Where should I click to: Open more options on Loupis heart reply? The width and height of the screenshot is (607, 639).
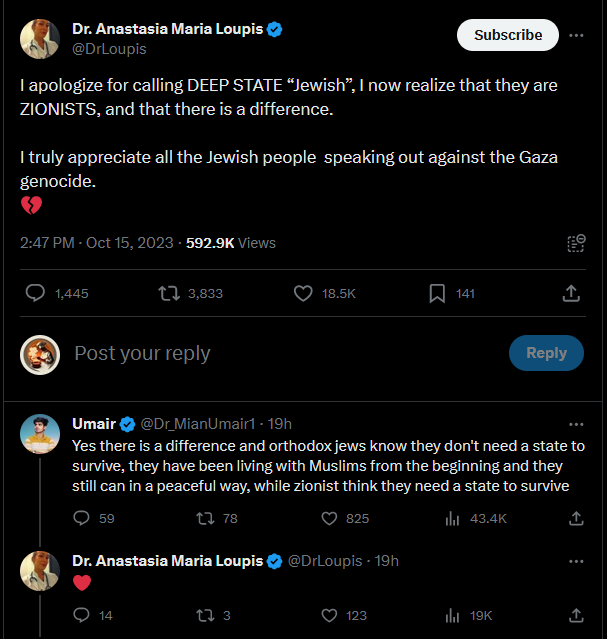[x=576, y=561]
